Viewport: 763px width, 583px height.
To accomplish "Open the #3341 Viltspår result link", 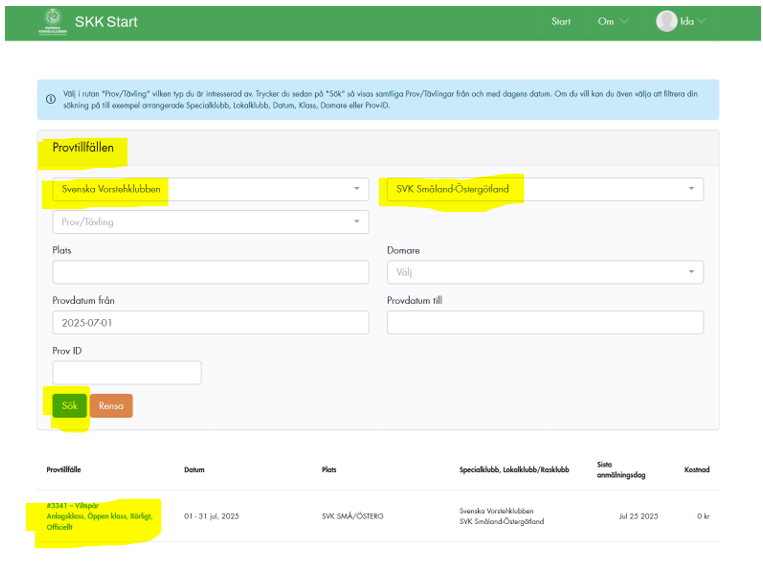I will pyautogui.click(x=99, y=516).
